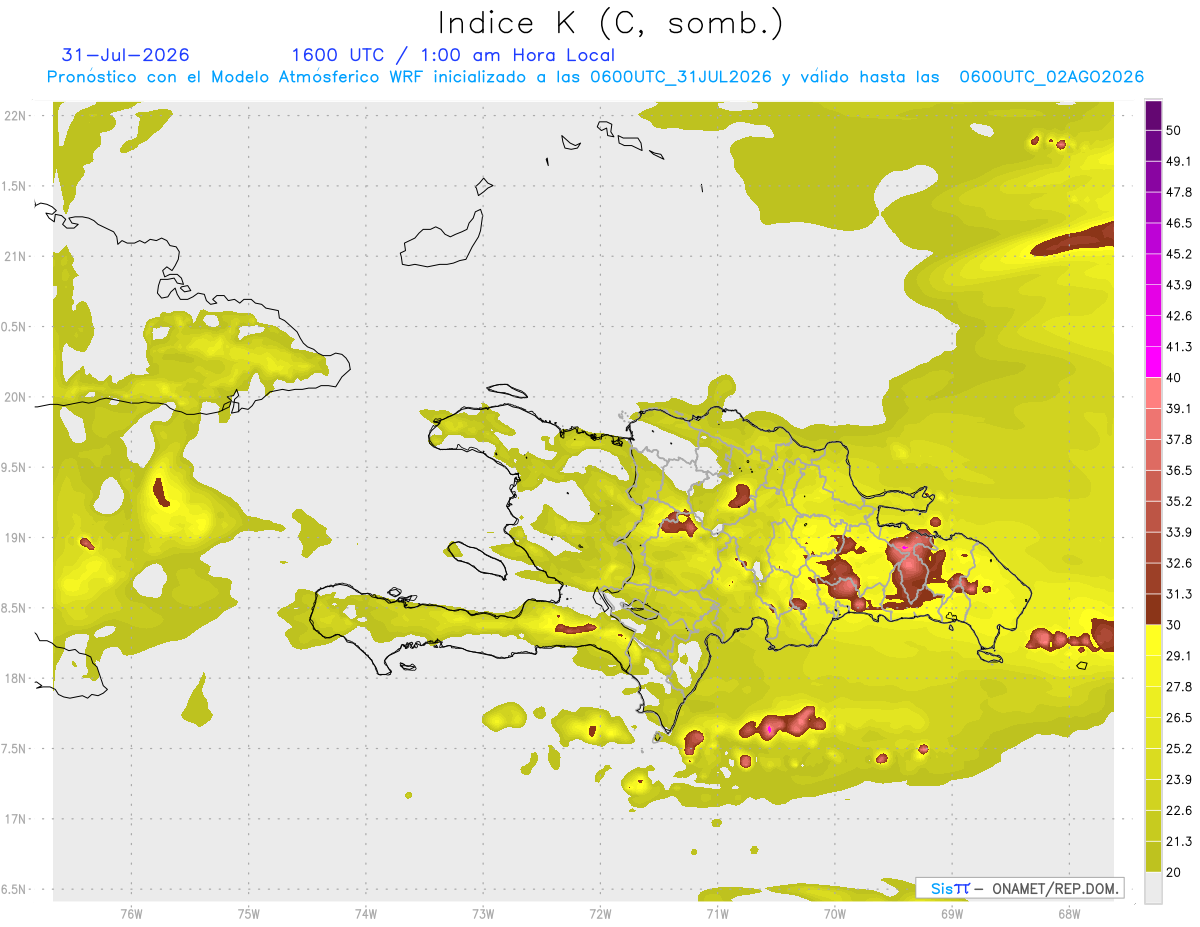Image resolution: width=1200 pixels, height=927 pixels.
Task: Pick the light gray swatch below 20
Action: [1153, 888]
